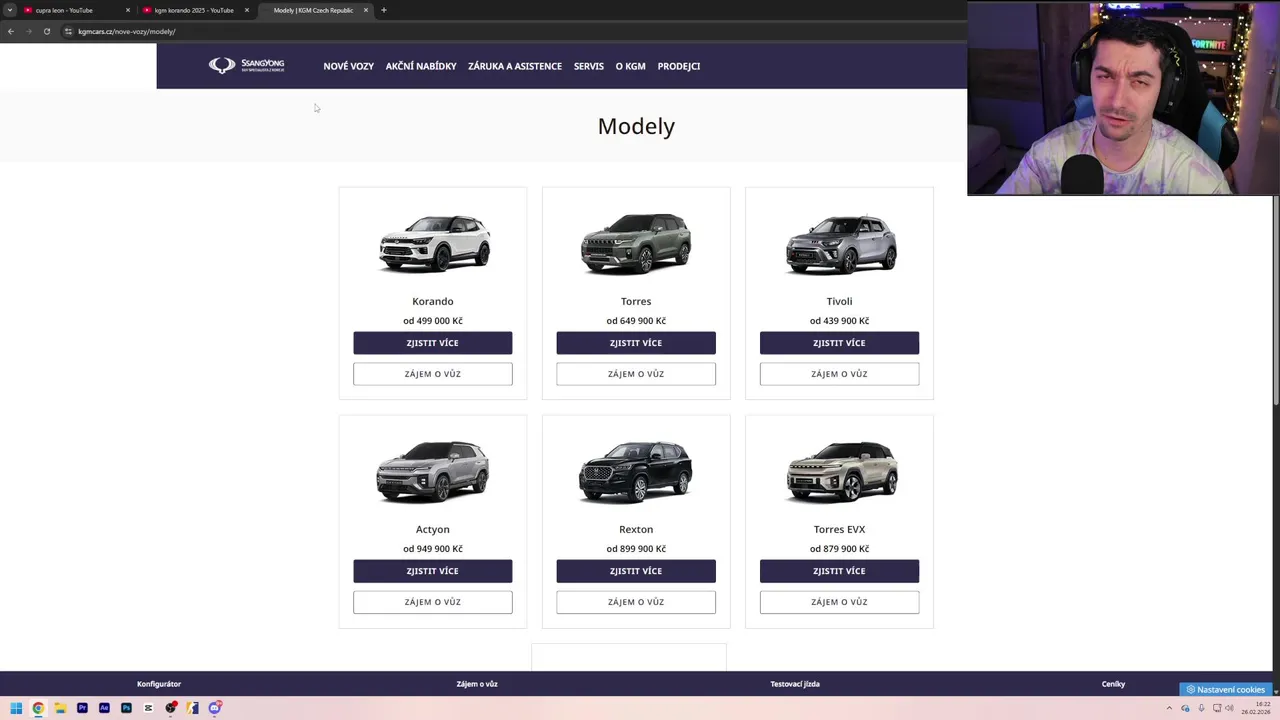Click ZJISTIT VÍCE for Rexton

pos(636,571)
